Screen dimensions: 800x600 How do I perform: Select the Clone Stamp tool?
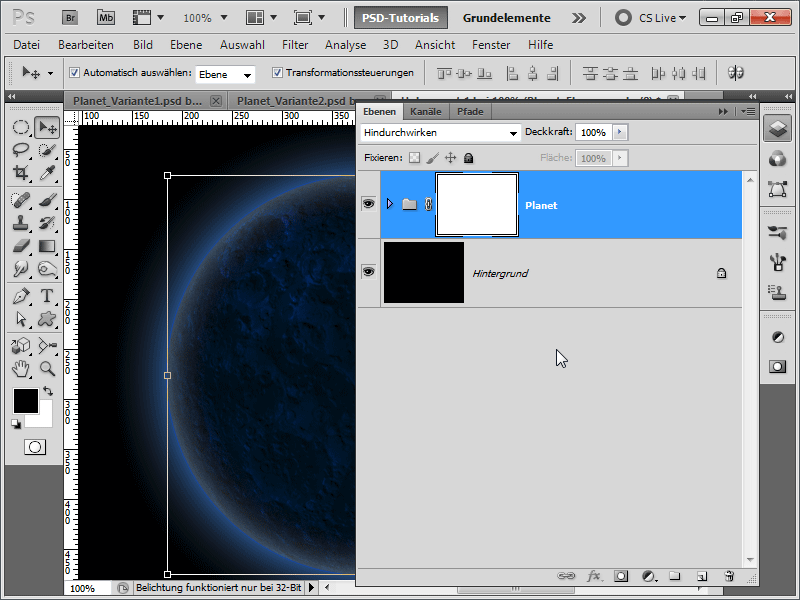point(20,223)
